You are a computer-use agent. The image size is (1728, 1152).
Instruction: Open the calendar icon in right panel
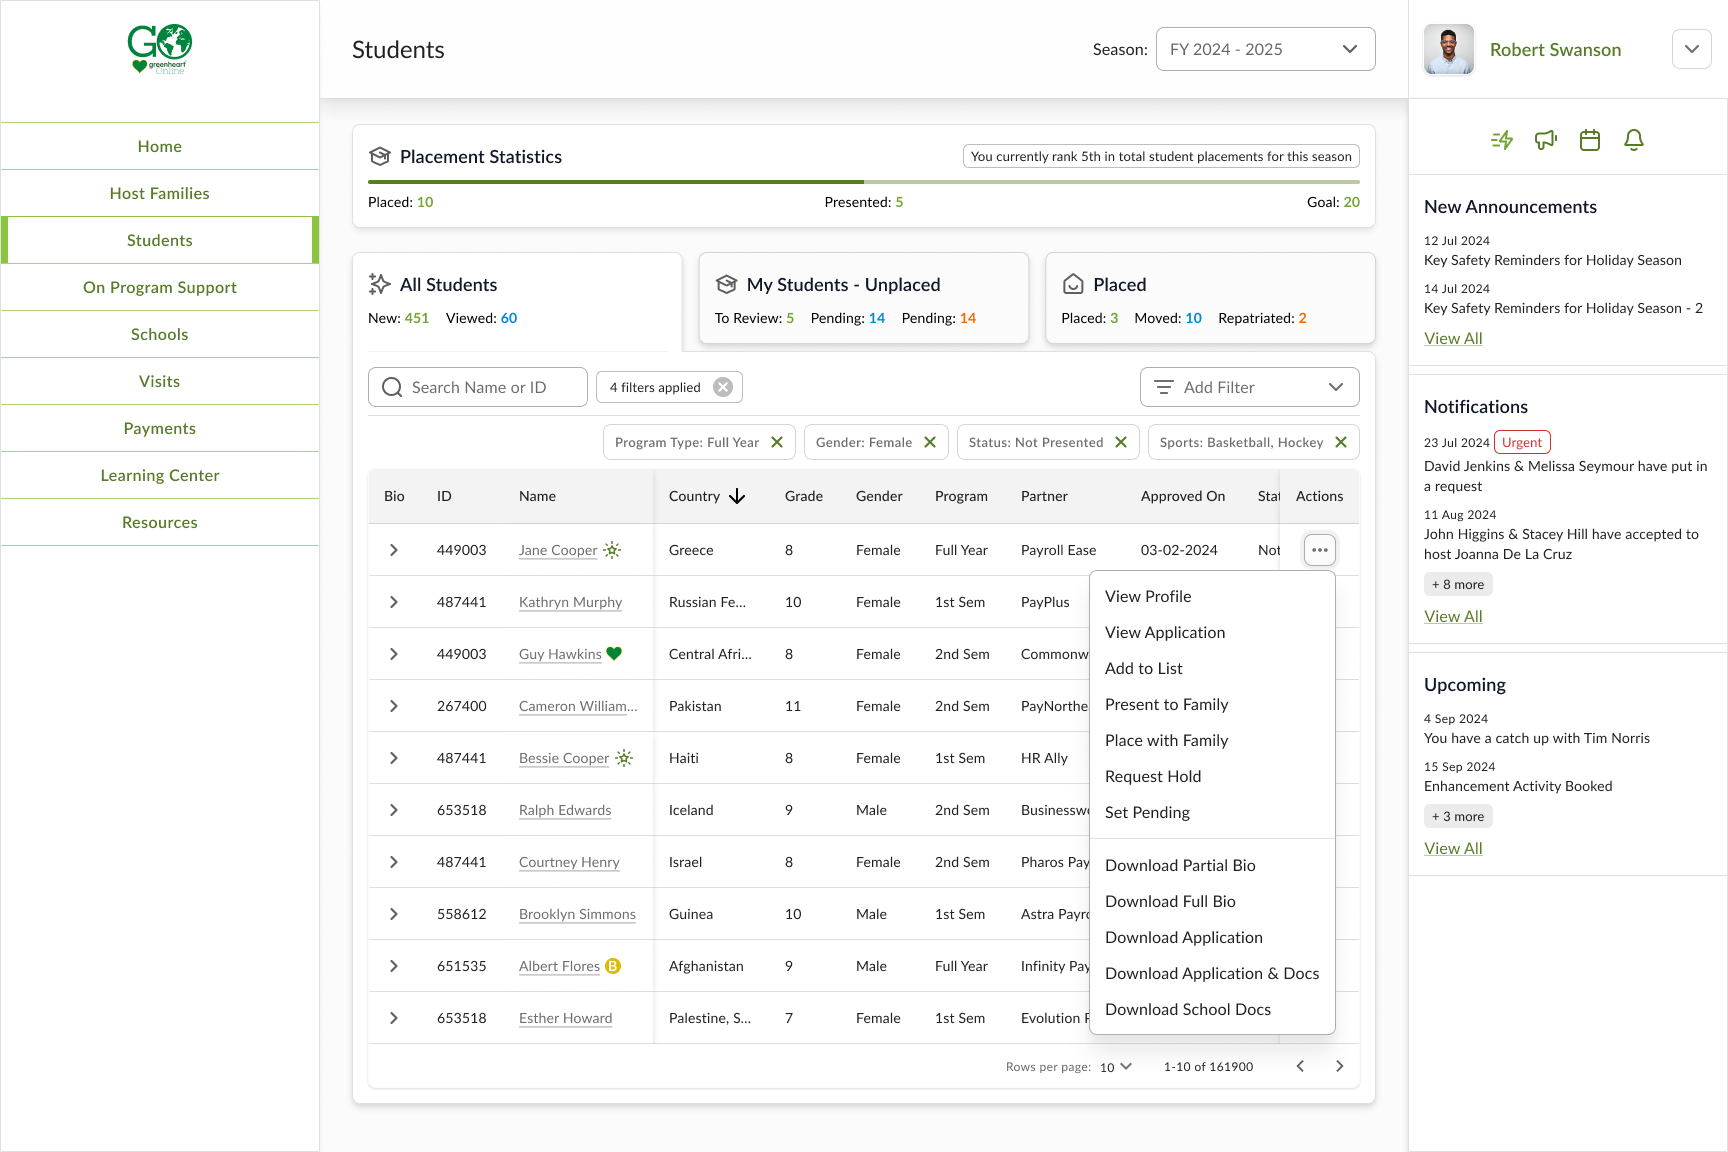[1589, 140]
